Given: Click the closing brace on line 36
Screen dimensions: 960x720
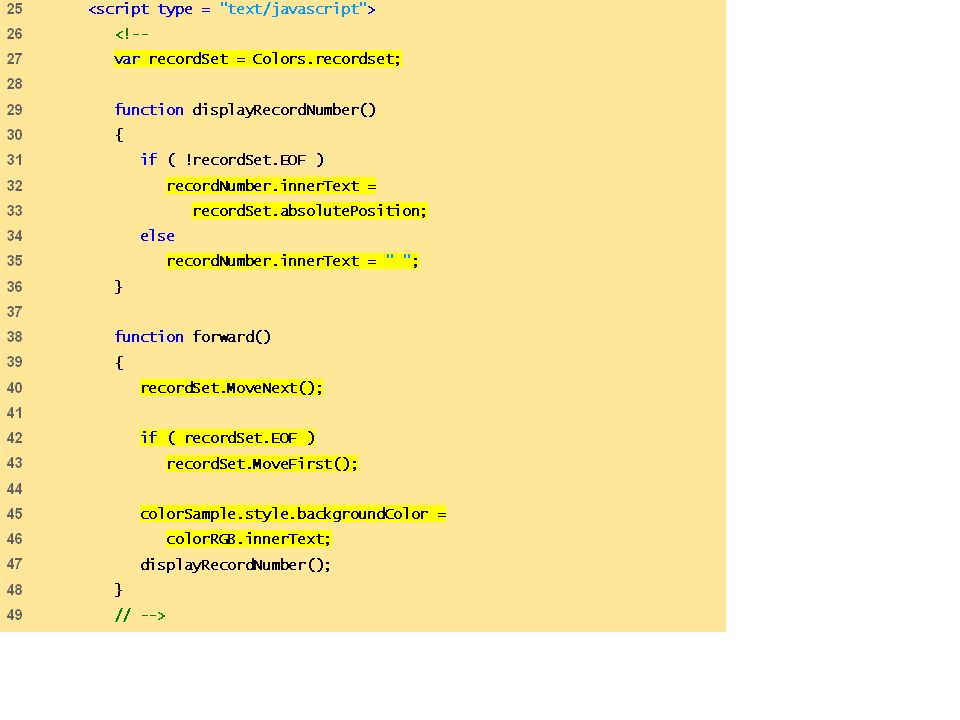Looking at the screenshot, I should 119,287.
